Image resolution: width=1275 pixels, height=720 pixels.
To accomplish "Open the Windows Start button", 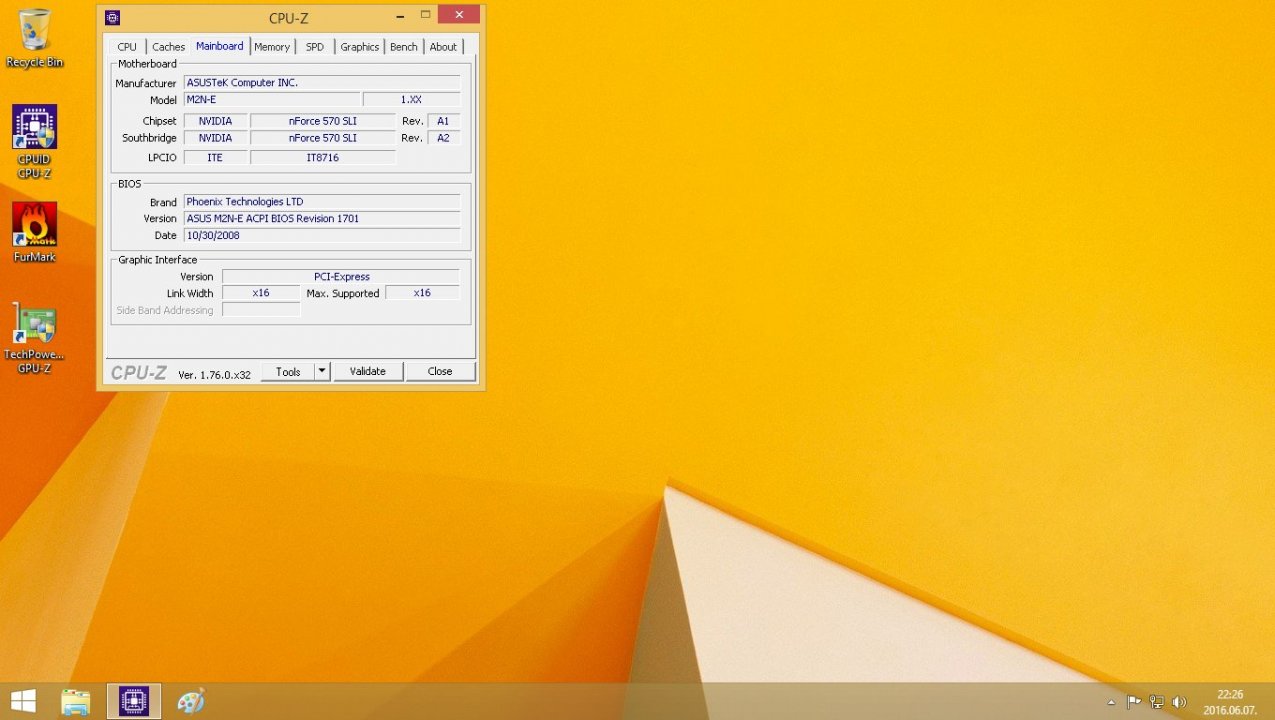I will [x=24, y=701].
